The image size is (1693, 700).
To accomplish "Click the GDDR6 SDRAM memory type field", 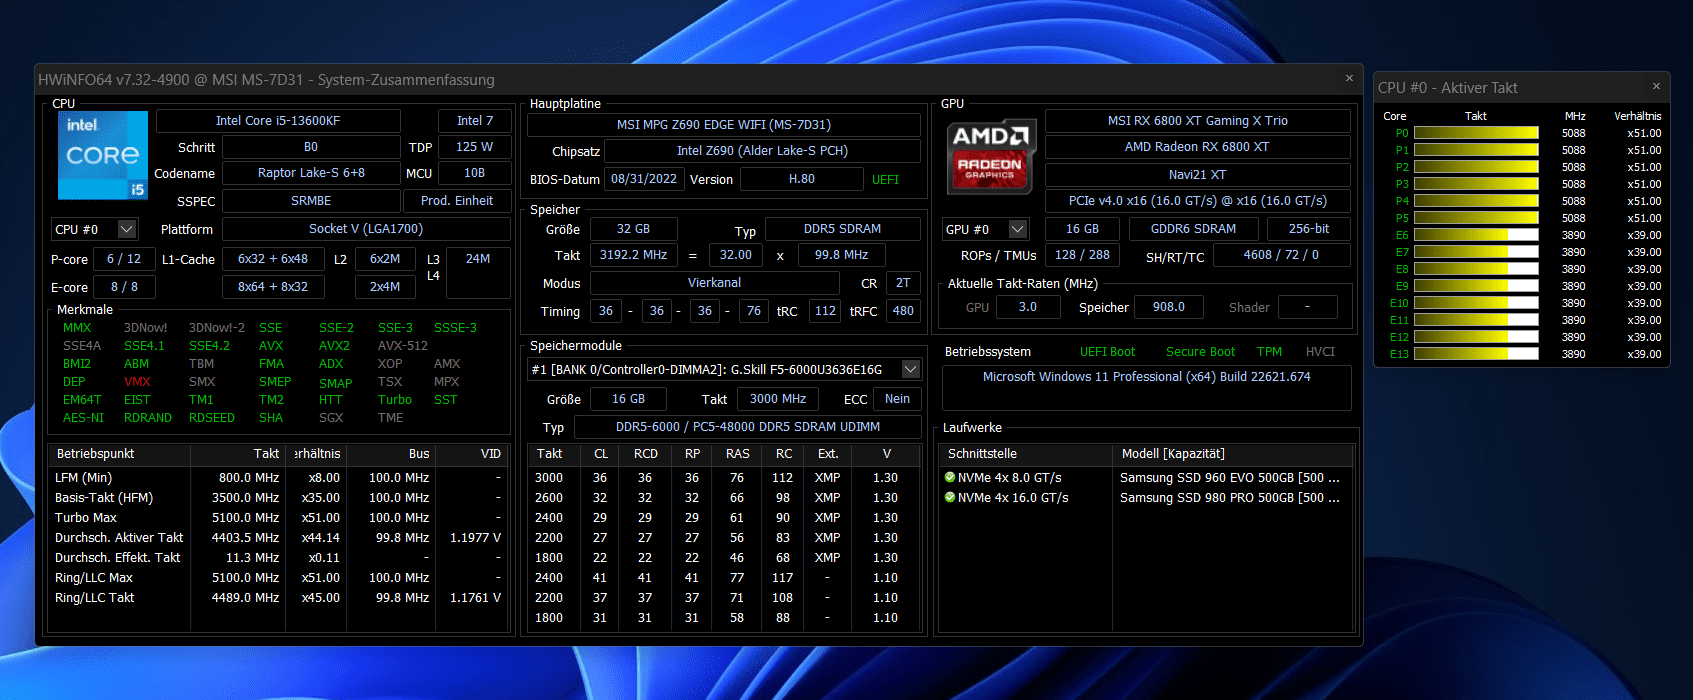I will [x=1193, y=229].
